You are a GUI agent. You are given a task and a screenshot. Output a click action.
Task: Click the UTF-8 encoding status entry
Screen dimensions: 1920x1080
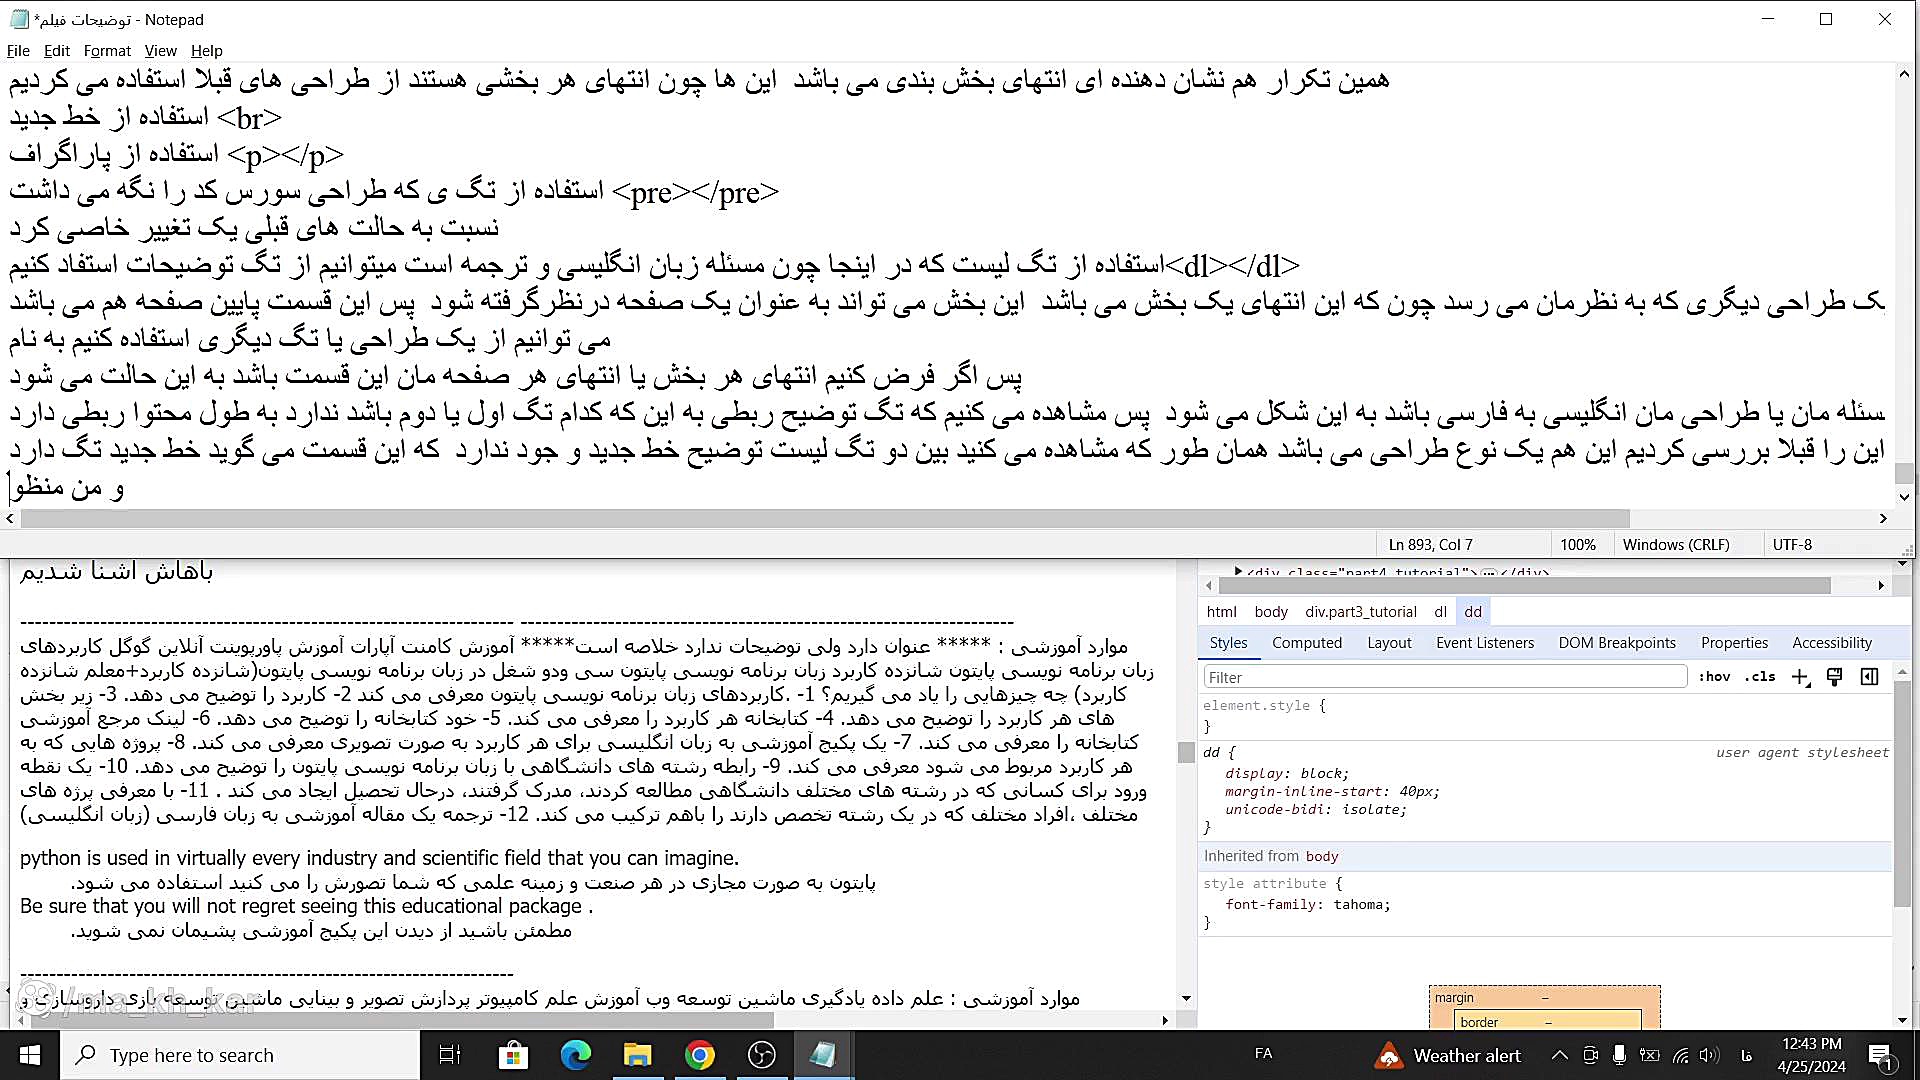[1792, 545]
